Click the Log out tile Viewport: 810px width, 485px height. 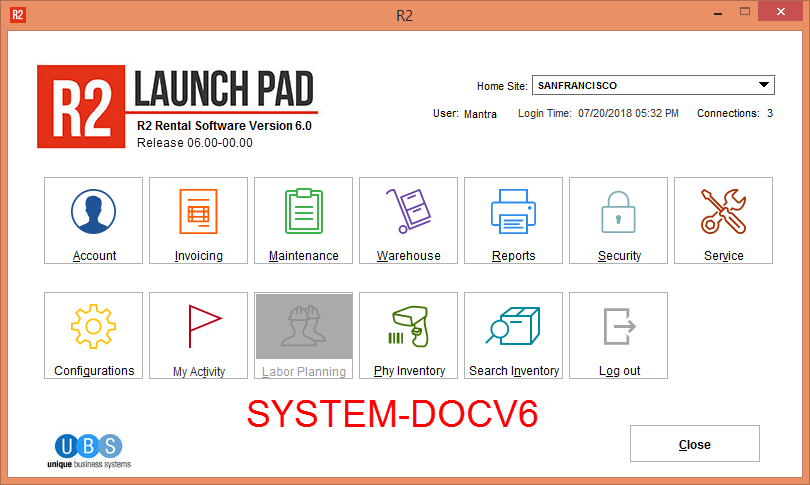click(618, 336)
